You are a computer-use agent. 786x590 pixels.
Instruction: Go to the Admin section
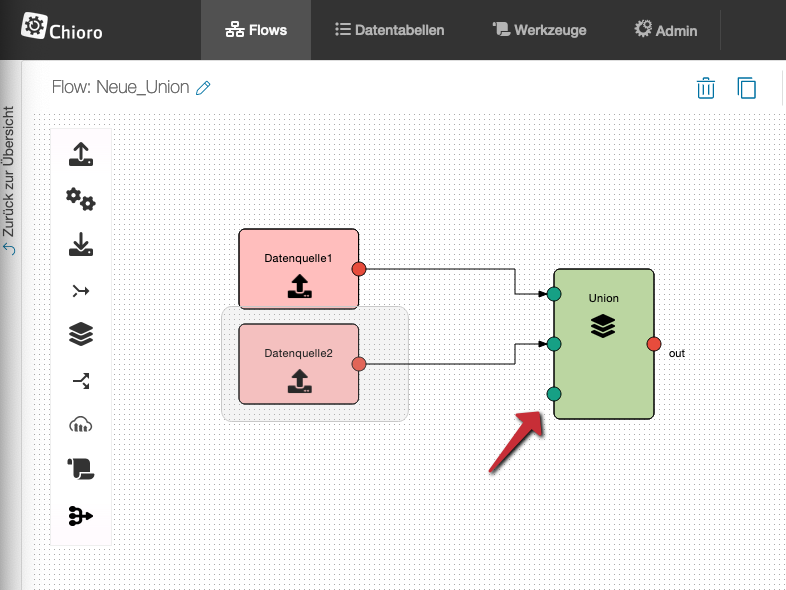(x=665, y=30)
